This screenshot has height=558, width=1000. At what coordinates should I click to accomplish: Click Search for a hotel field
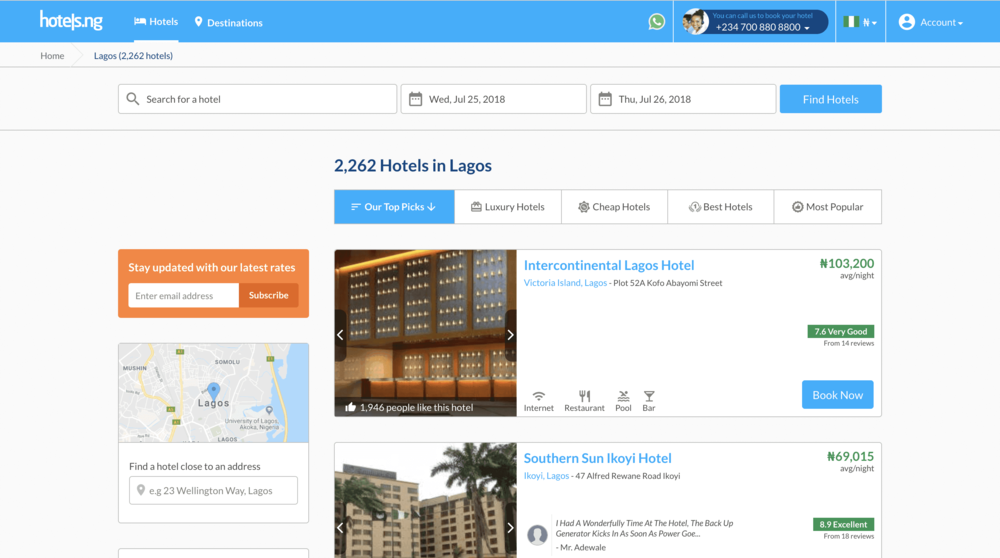point(257,99)
